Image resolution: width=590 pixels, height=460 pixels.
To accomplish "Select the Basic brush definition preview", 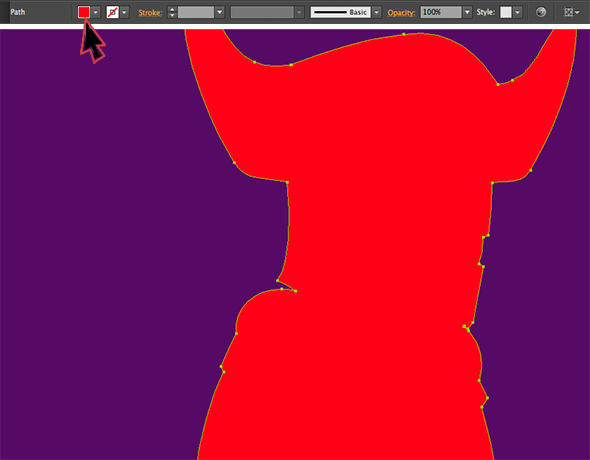I will [x=340, y=12].
